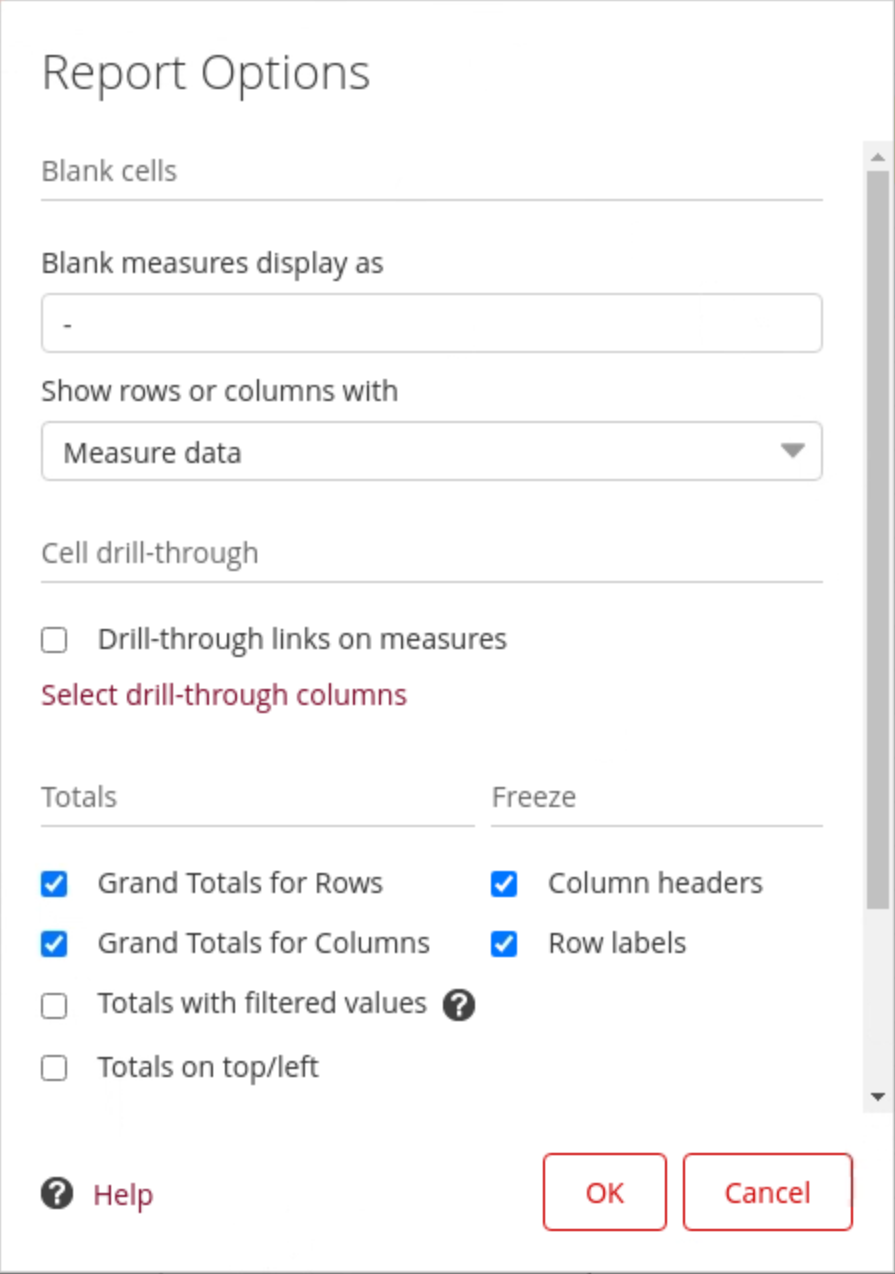Click the Help question mark icon
This screenshot has width=895, height=1274.
coord(57,1193)
